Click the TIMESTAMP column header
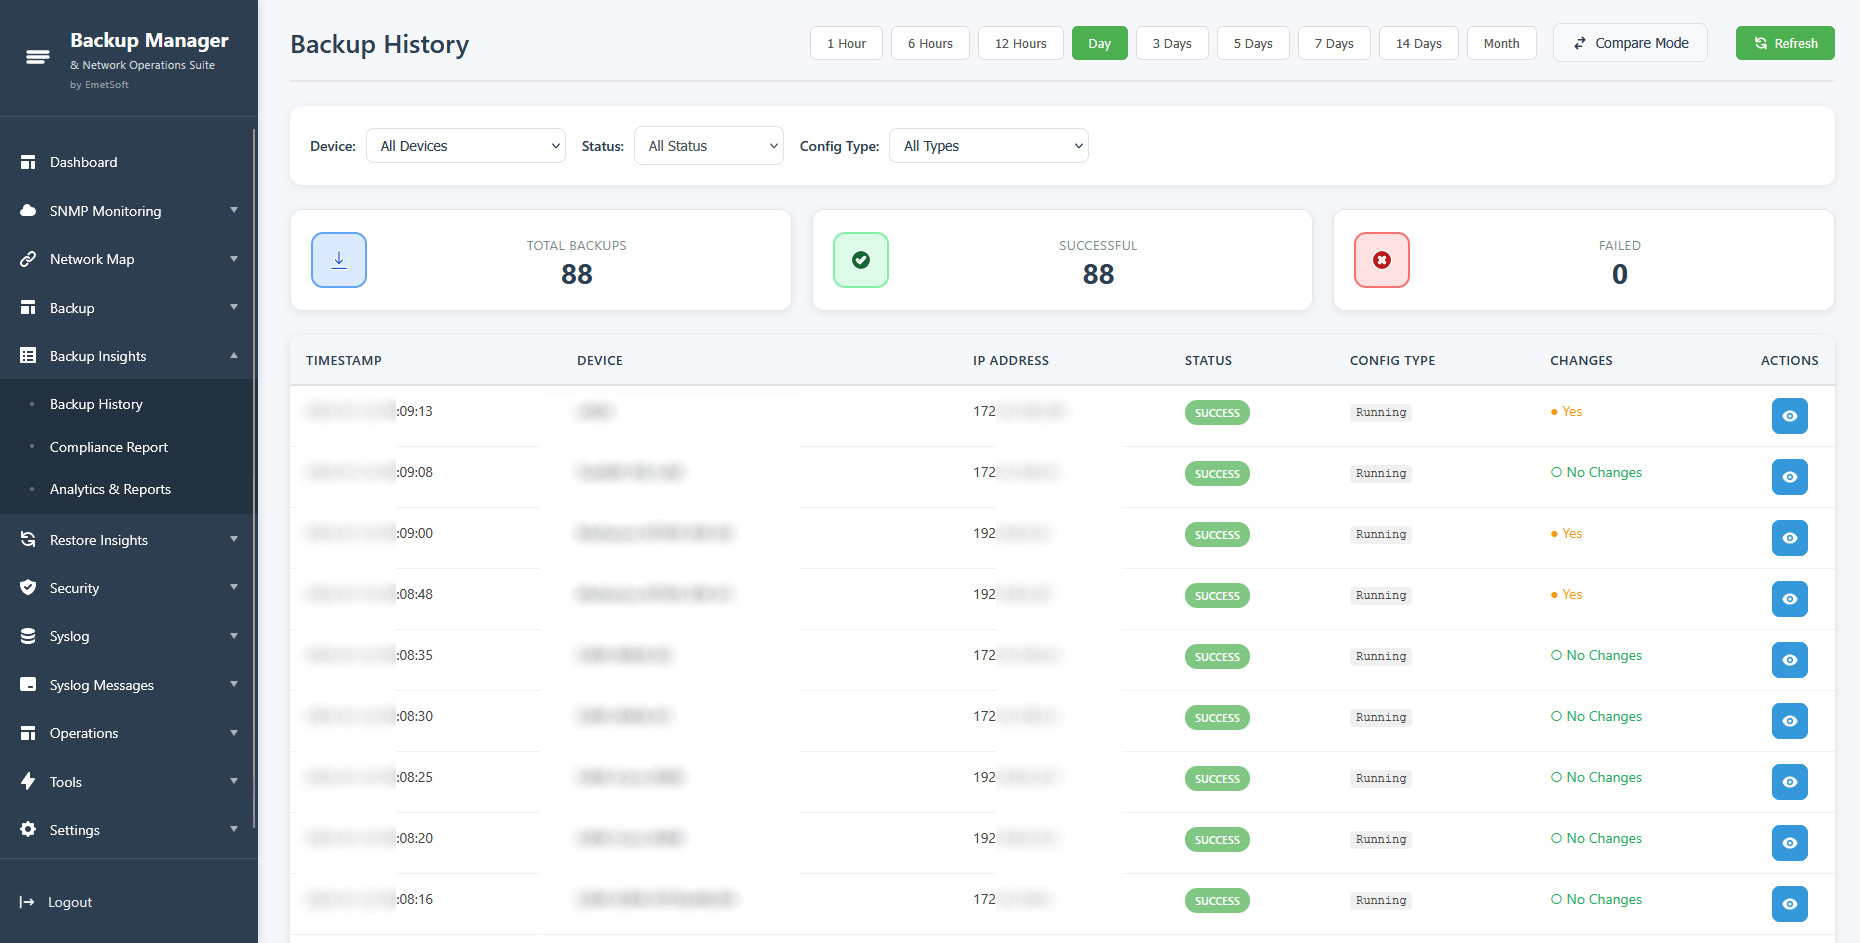The width and height of the screenshot is (1860, 943). (x=344, y=360)
